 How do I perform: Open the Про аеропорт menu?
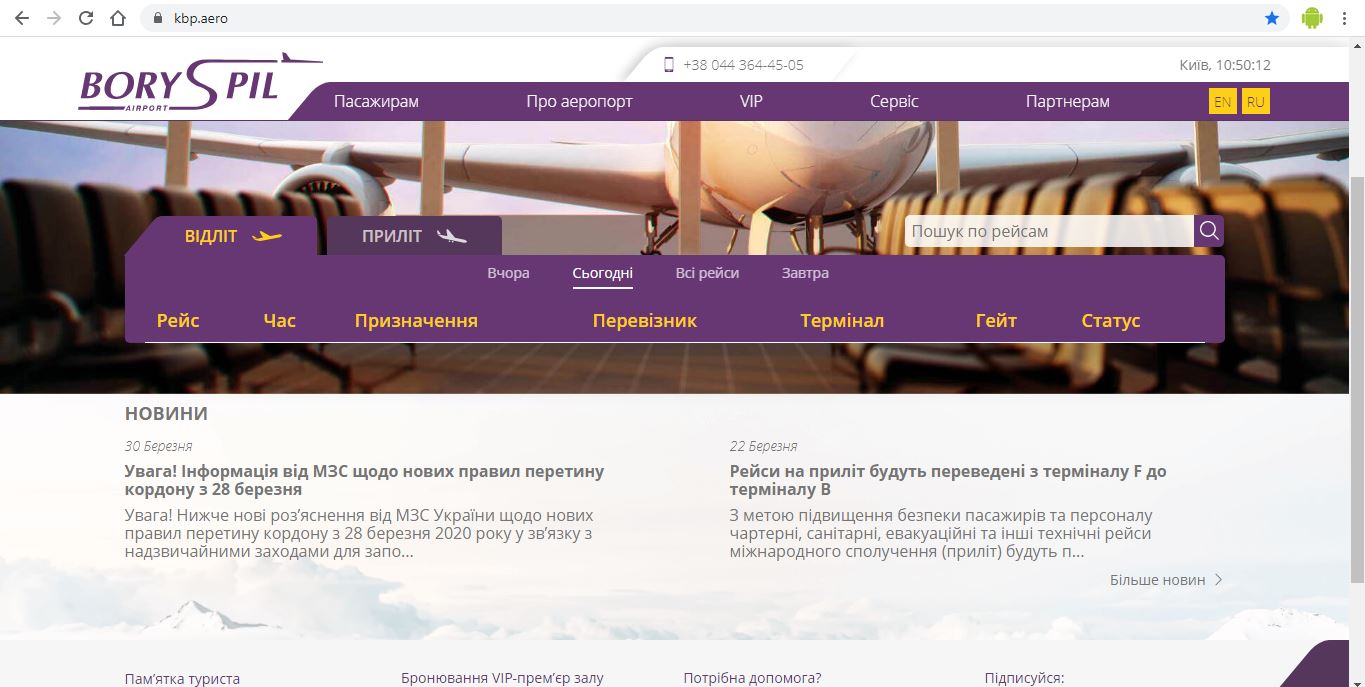[579, 102]
